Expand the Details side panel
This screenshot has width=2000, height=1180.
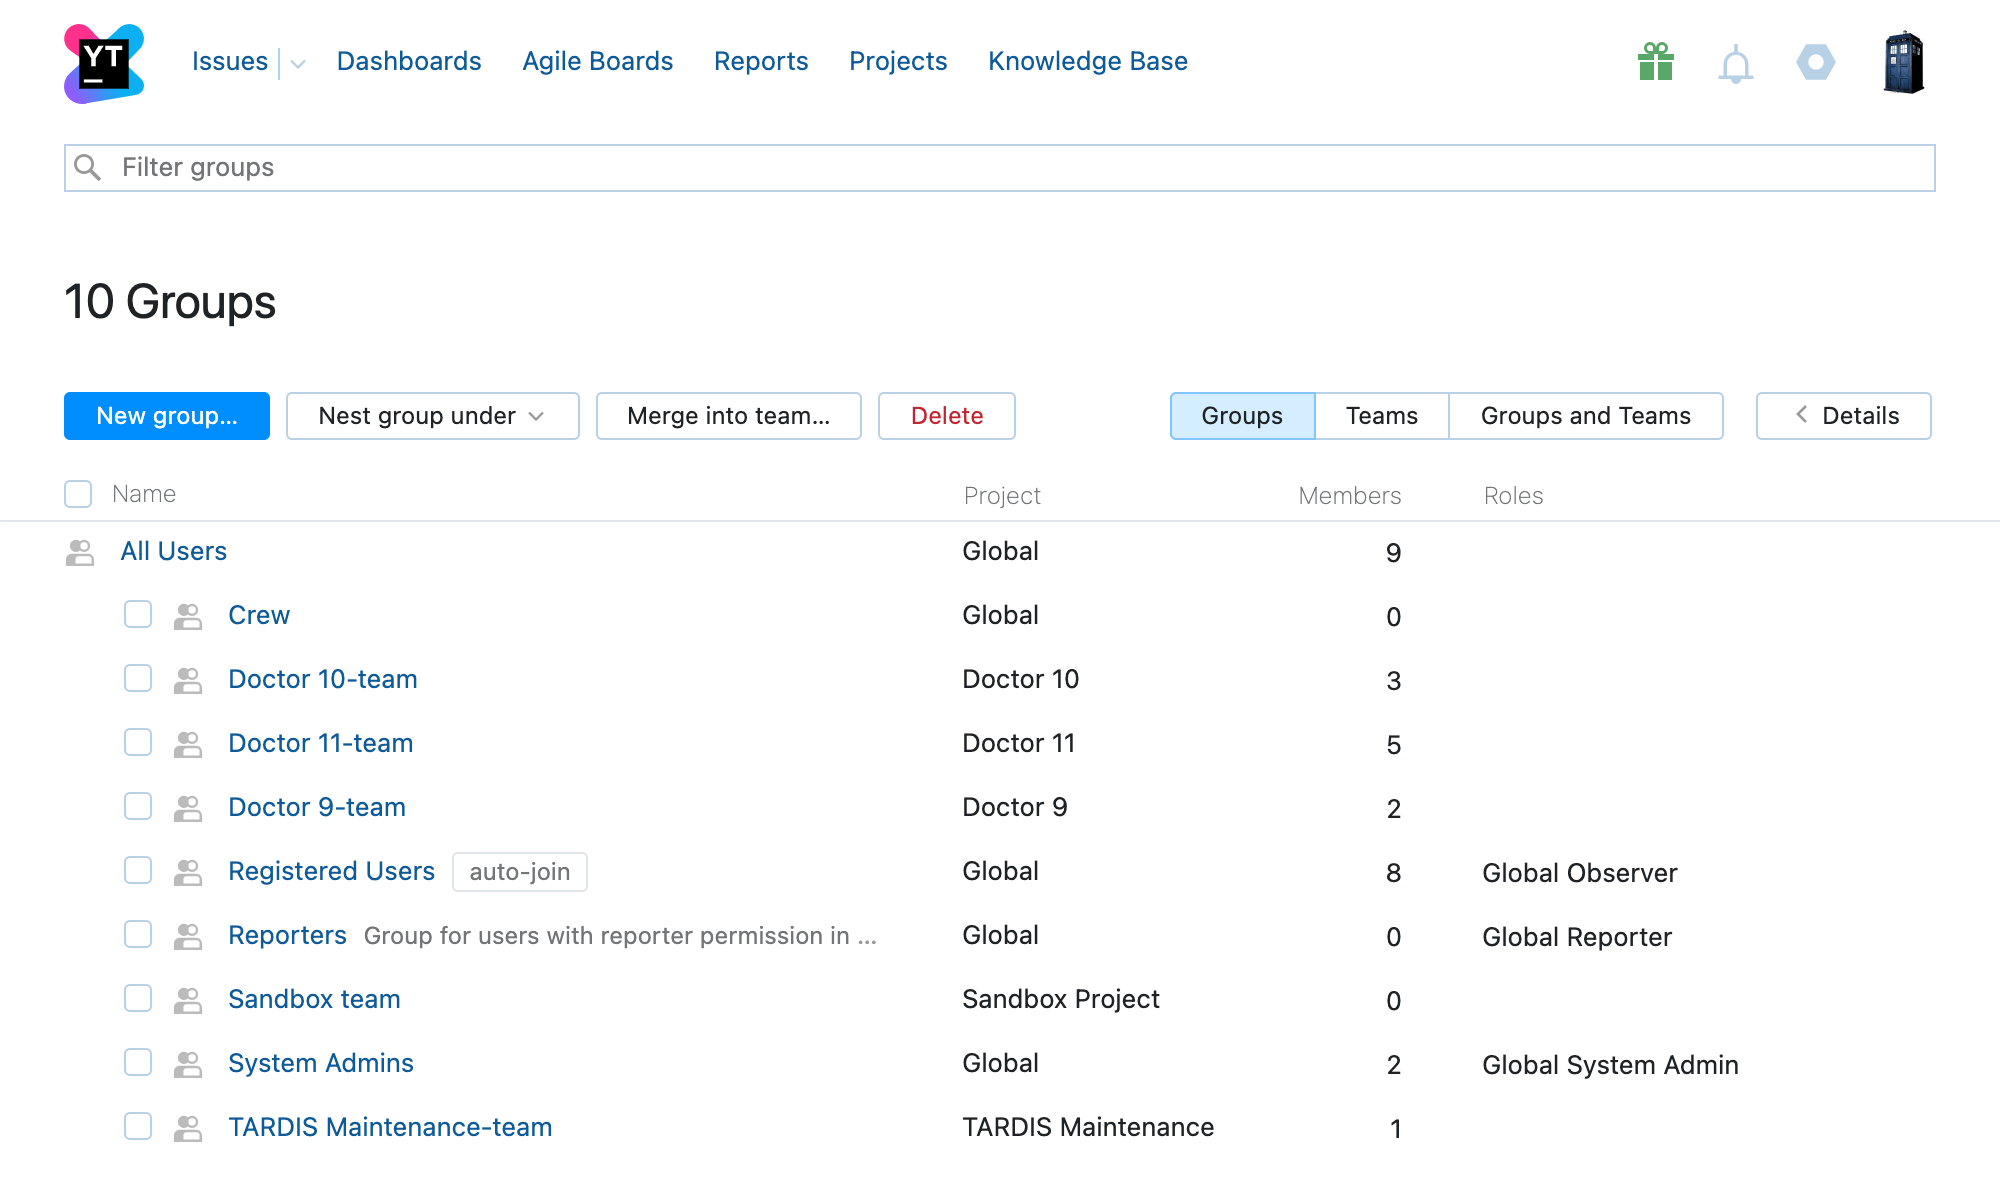point(1843,416)
